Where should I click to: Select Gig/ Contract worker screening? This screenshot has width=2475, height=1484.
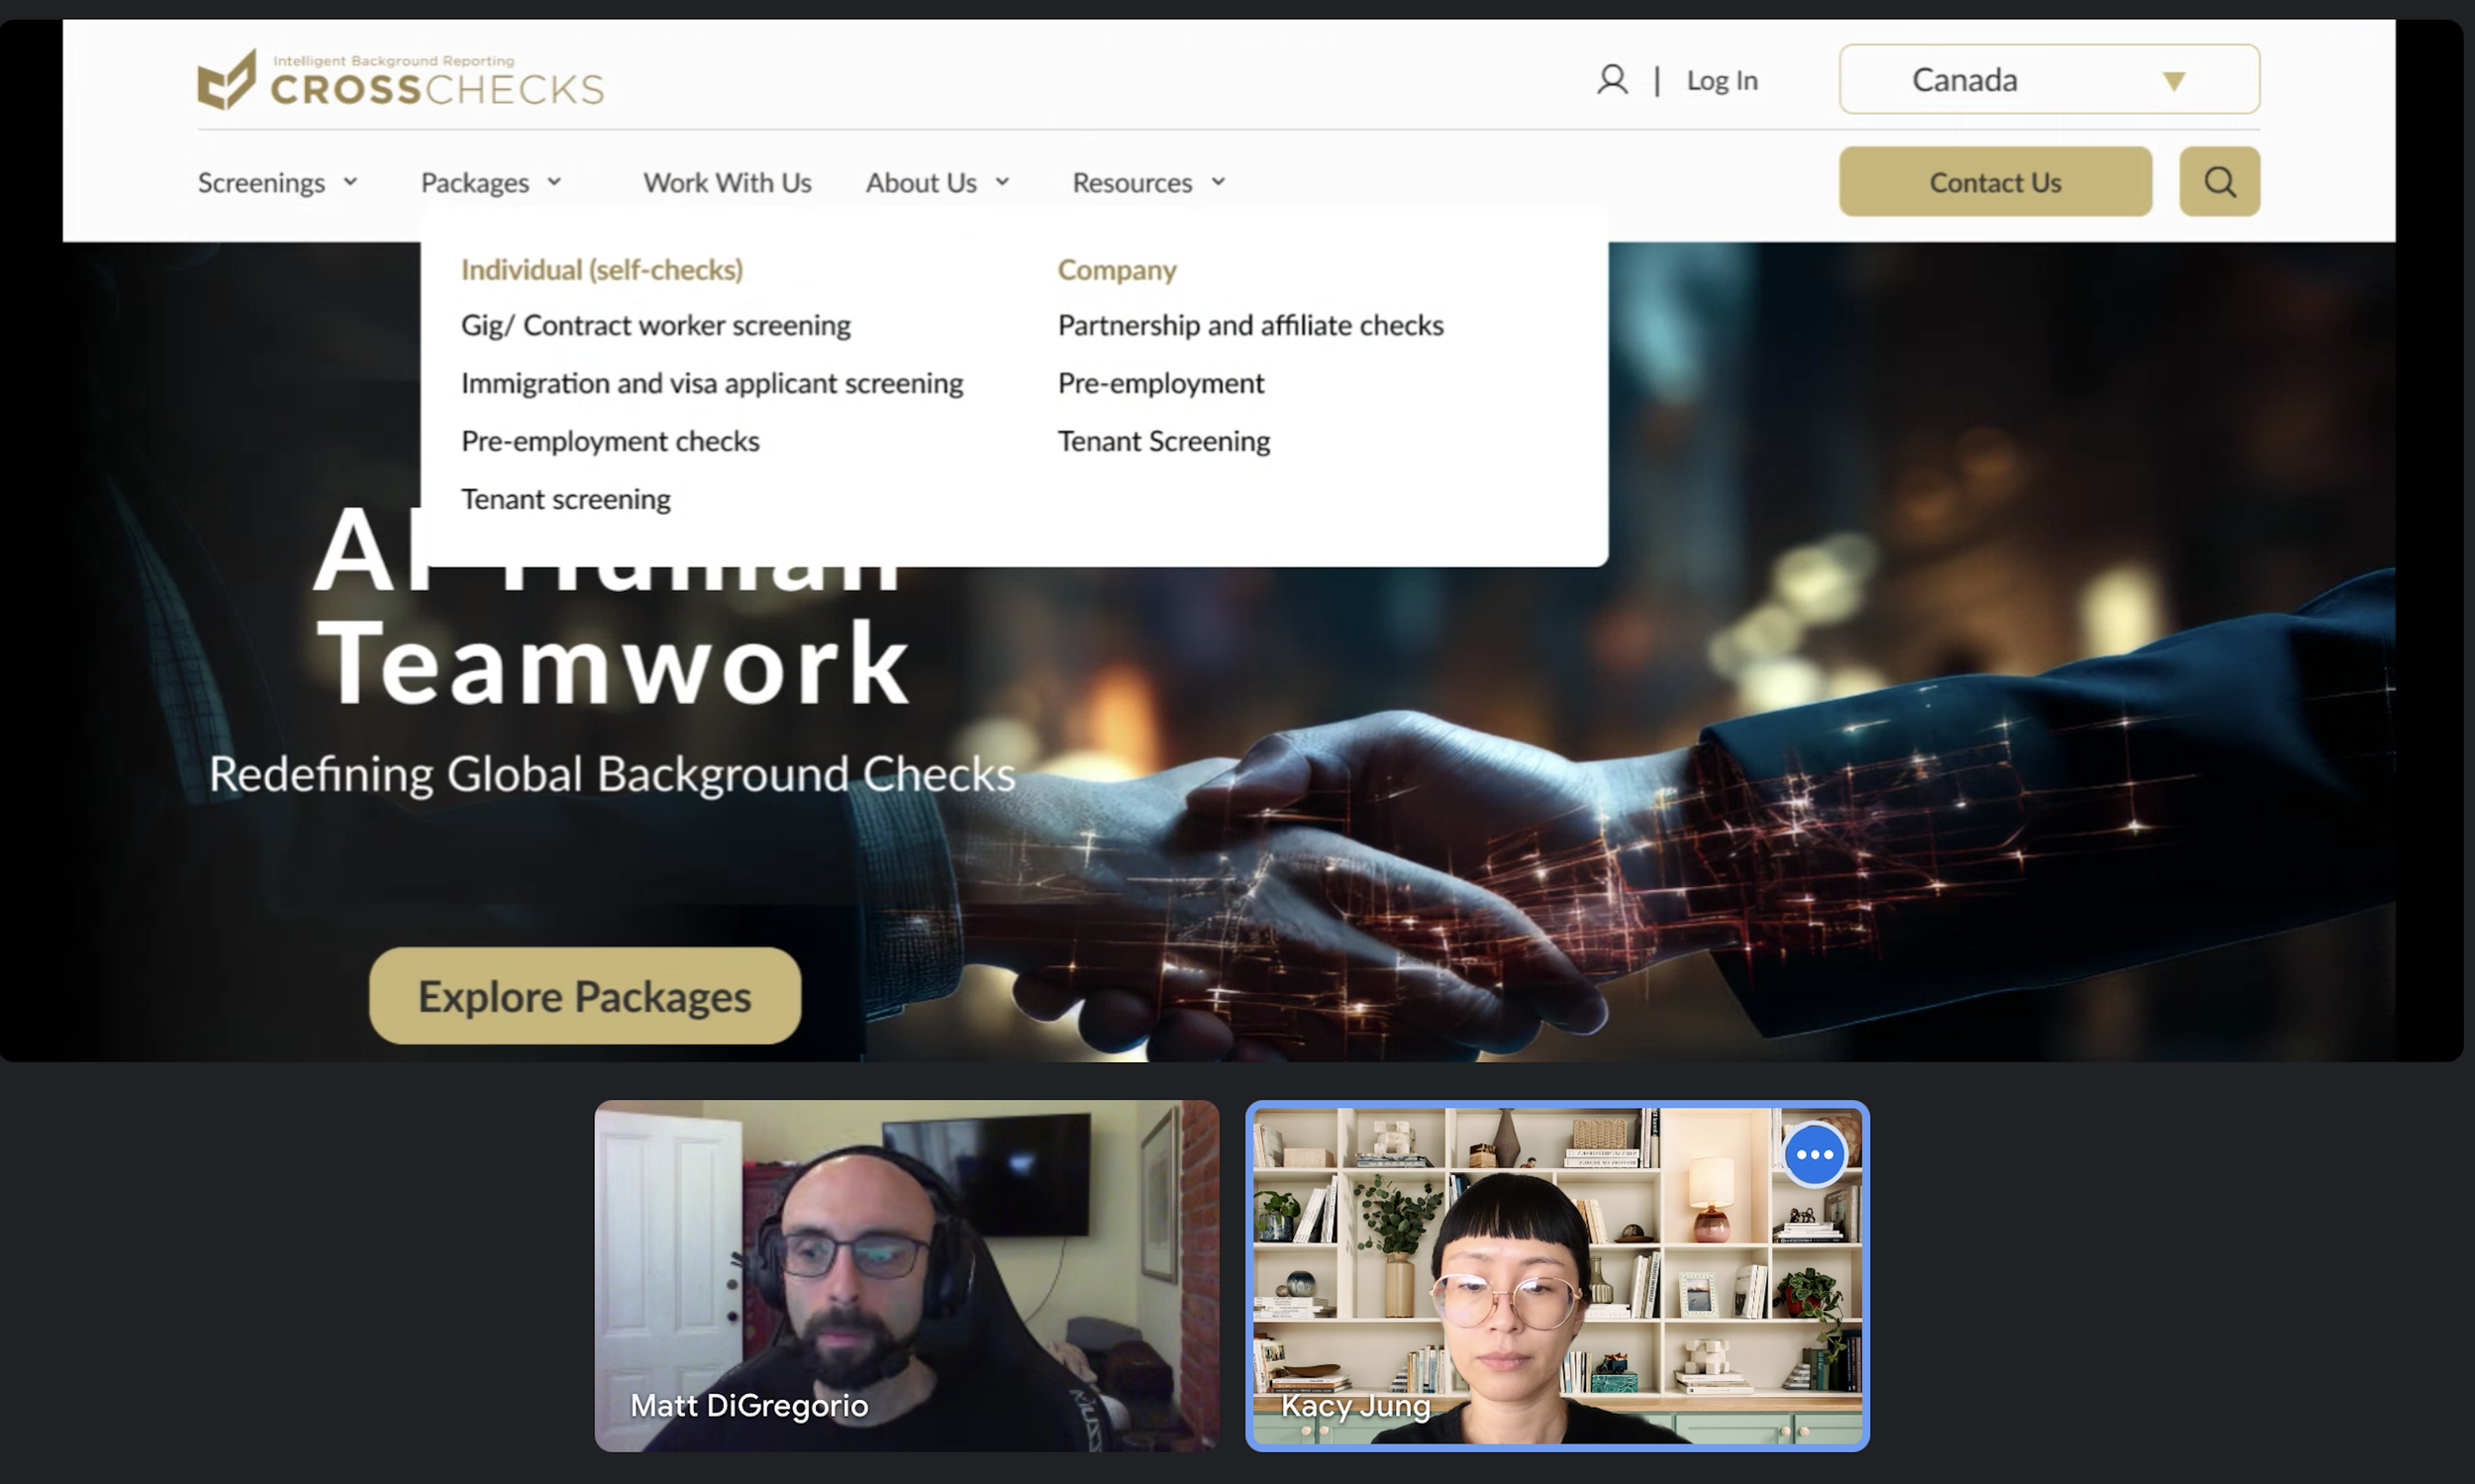655,326
